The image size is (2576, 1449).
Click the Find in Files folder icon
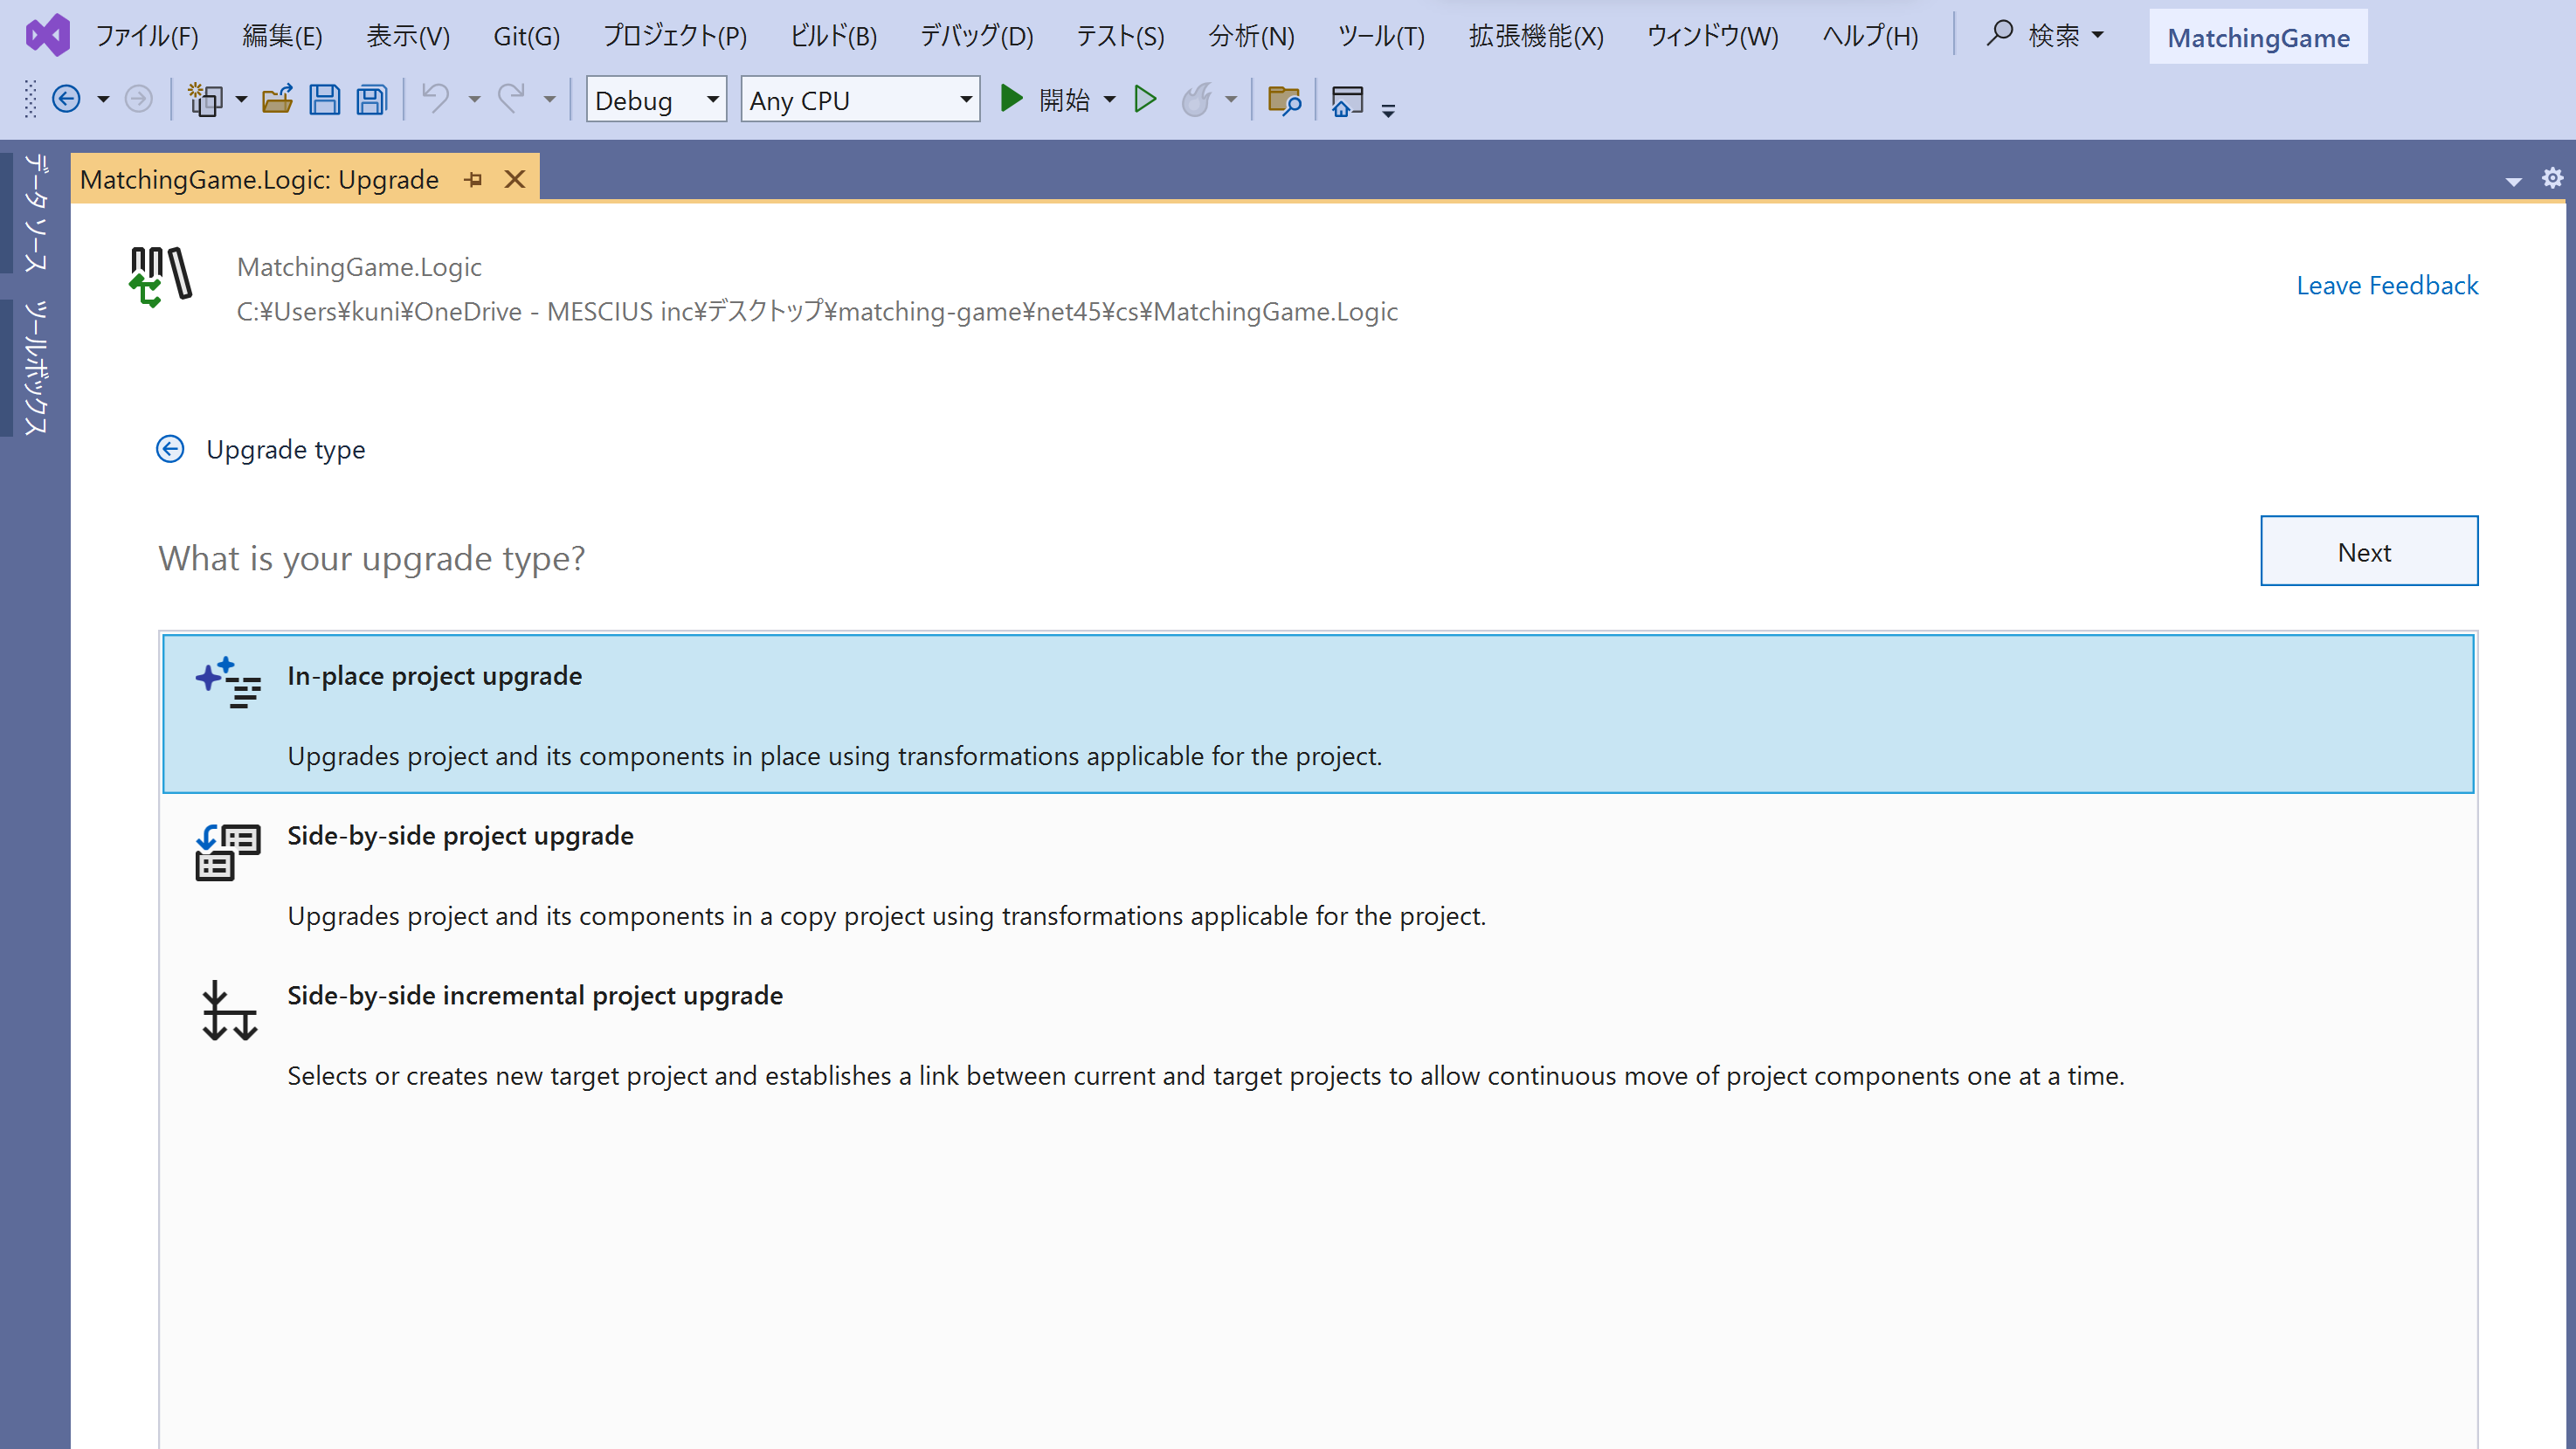point(1283,99)
